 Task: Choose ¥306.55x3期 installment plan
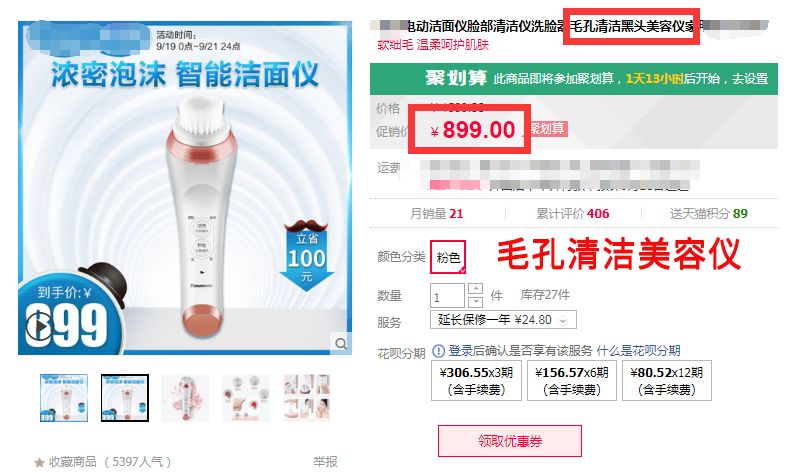click(x=476, y=380)
